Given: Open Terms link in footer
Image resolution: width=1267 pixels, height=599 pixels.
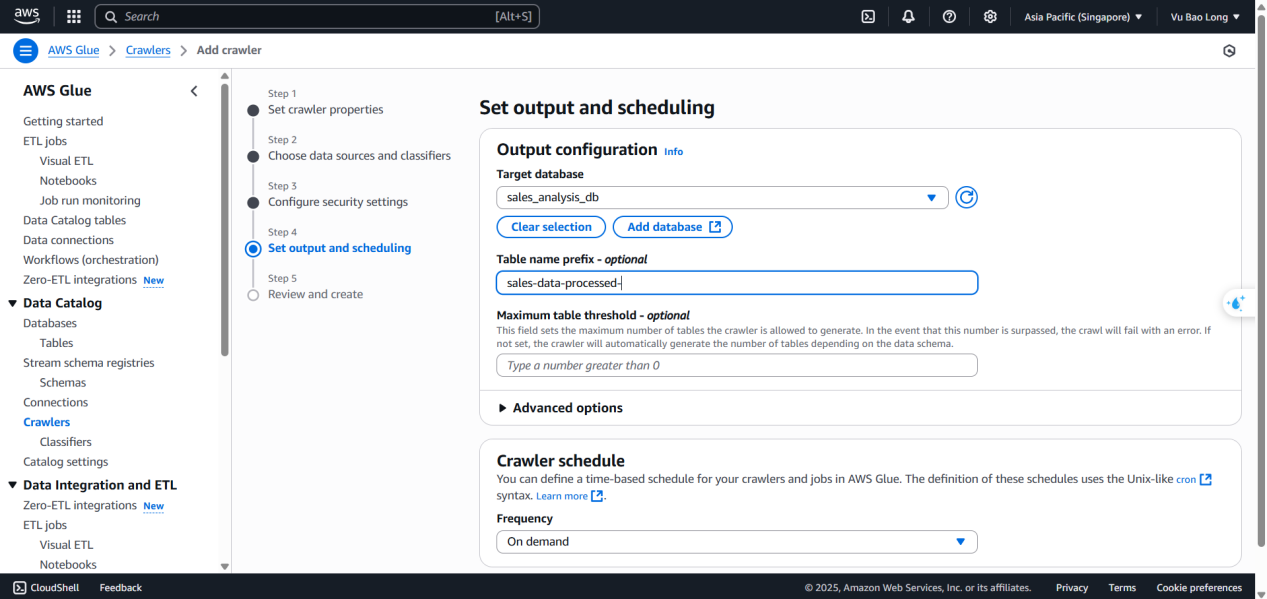Looking at the screenshot, I should (1122, 588).
